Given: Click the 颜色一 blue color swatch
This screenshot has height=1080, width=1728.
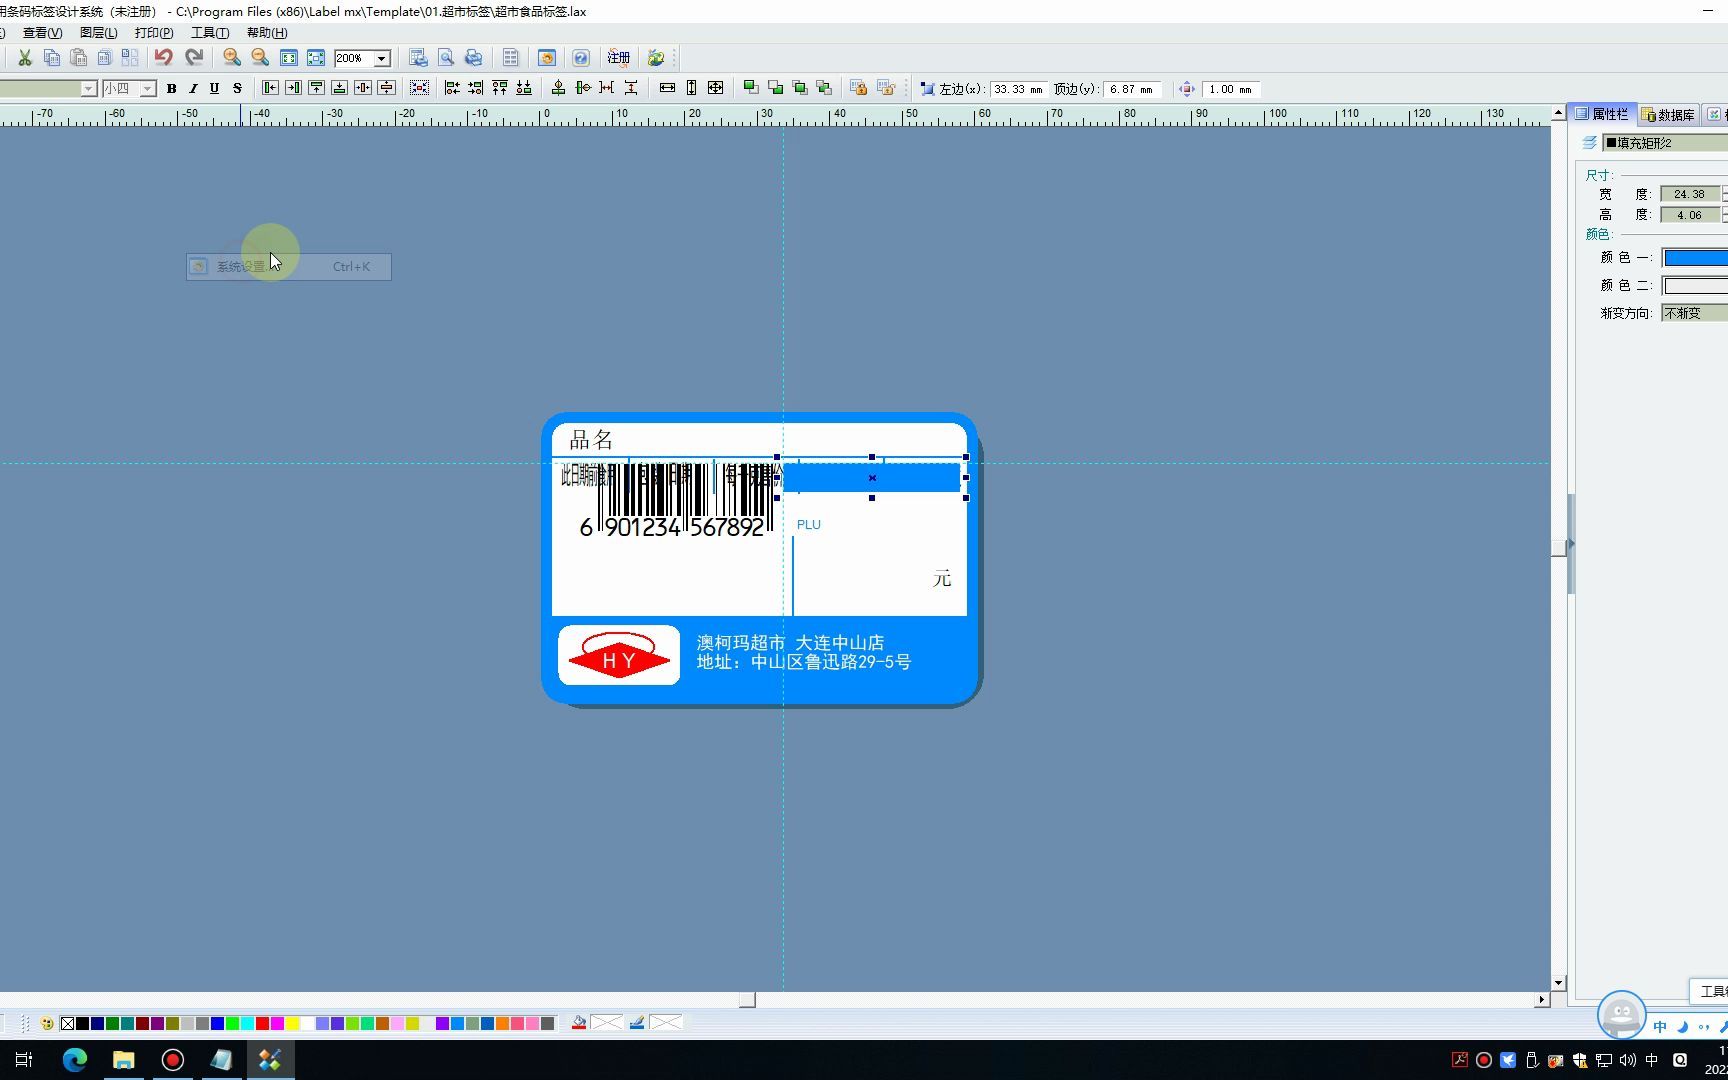Looking at the screenshot, I should click(1695, 258).
